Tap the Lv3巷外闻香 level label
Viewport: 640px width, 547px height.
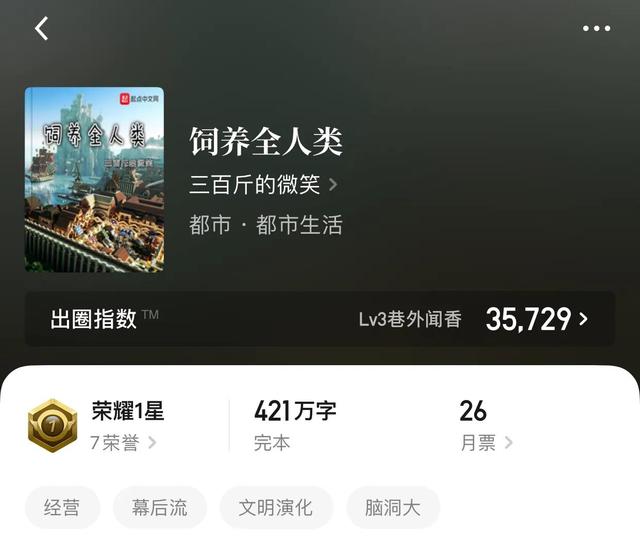410,319
